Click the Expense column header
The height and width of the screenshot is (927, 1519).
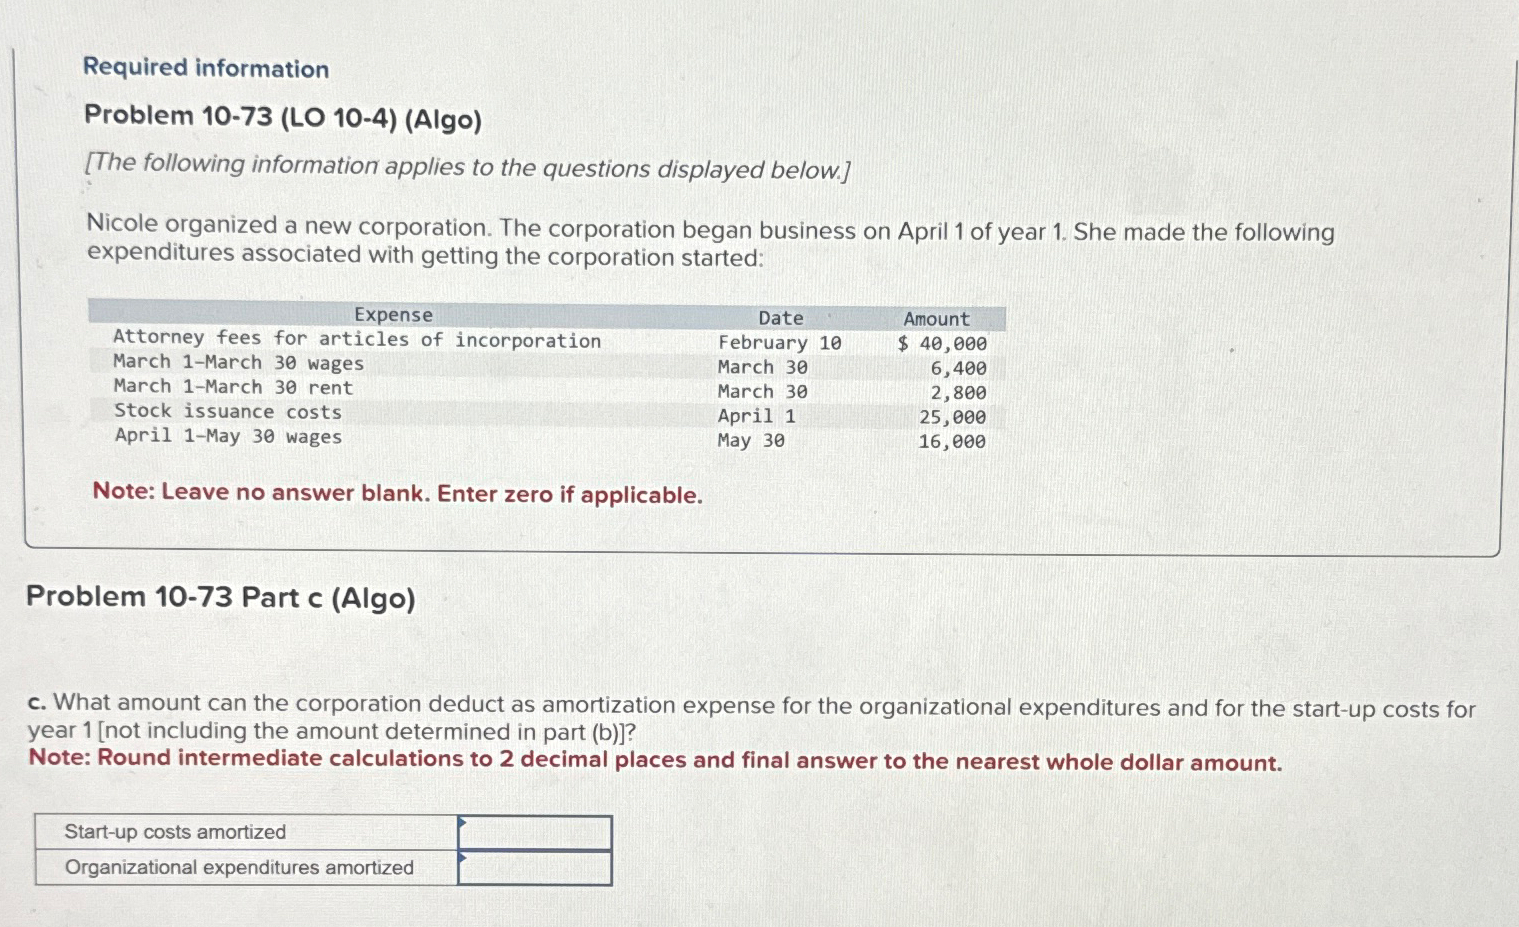tap(392, 314)
